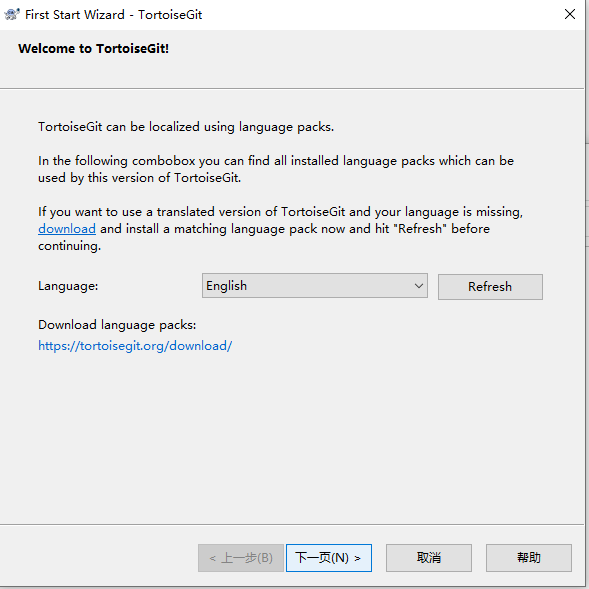
Task: Open the Language combobox showing English
Action: pyautogui.click(x=314, y=286)
